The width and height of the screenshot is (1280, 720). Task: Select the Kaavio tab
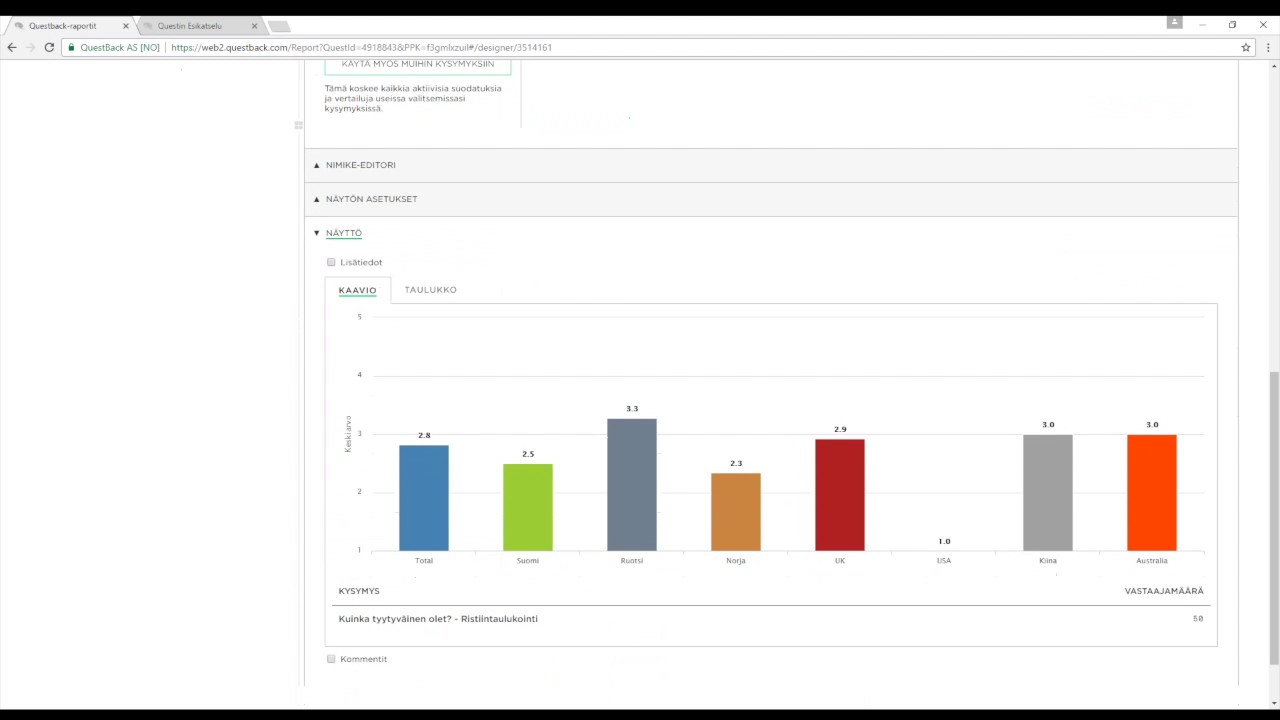[357, 290]
